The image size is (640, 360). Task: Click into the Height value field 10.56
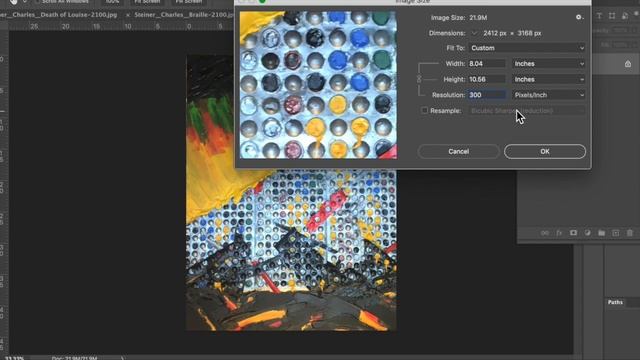(x=487, y=79)
